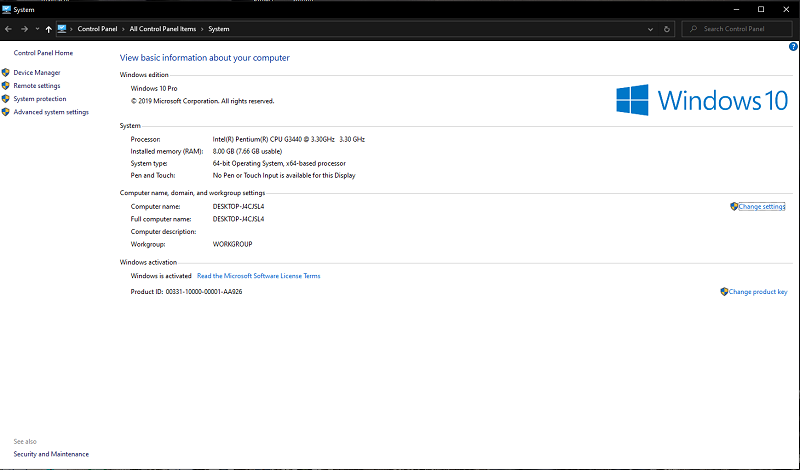Screen dimensions: 800x470
Task: Open Advanced system settings link
Action: click(51, 112)
